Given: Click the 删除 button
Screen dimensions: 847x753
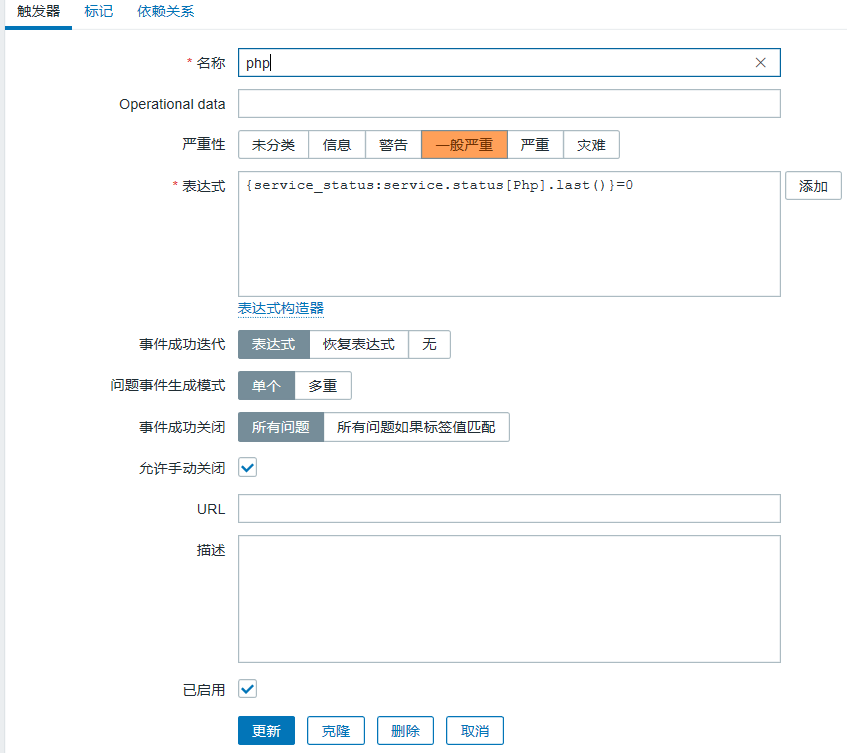Looking at the screenshot, I should pyautogui.click(x=406, y=731).
